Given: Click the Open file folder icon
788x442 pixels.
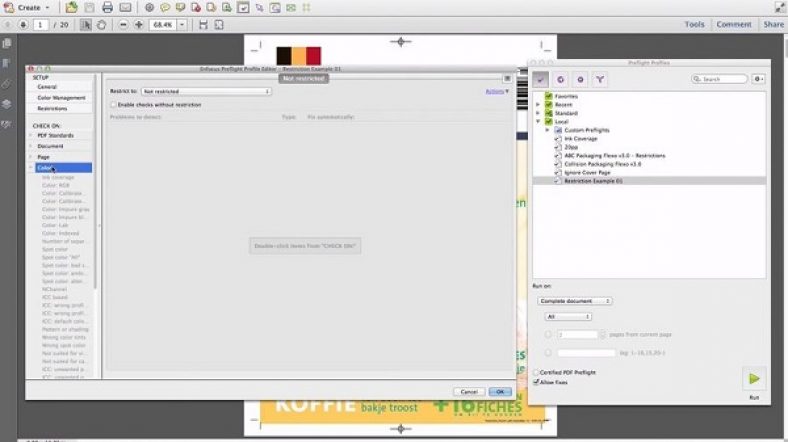Looking at the screenshot, I should point(71,8).
